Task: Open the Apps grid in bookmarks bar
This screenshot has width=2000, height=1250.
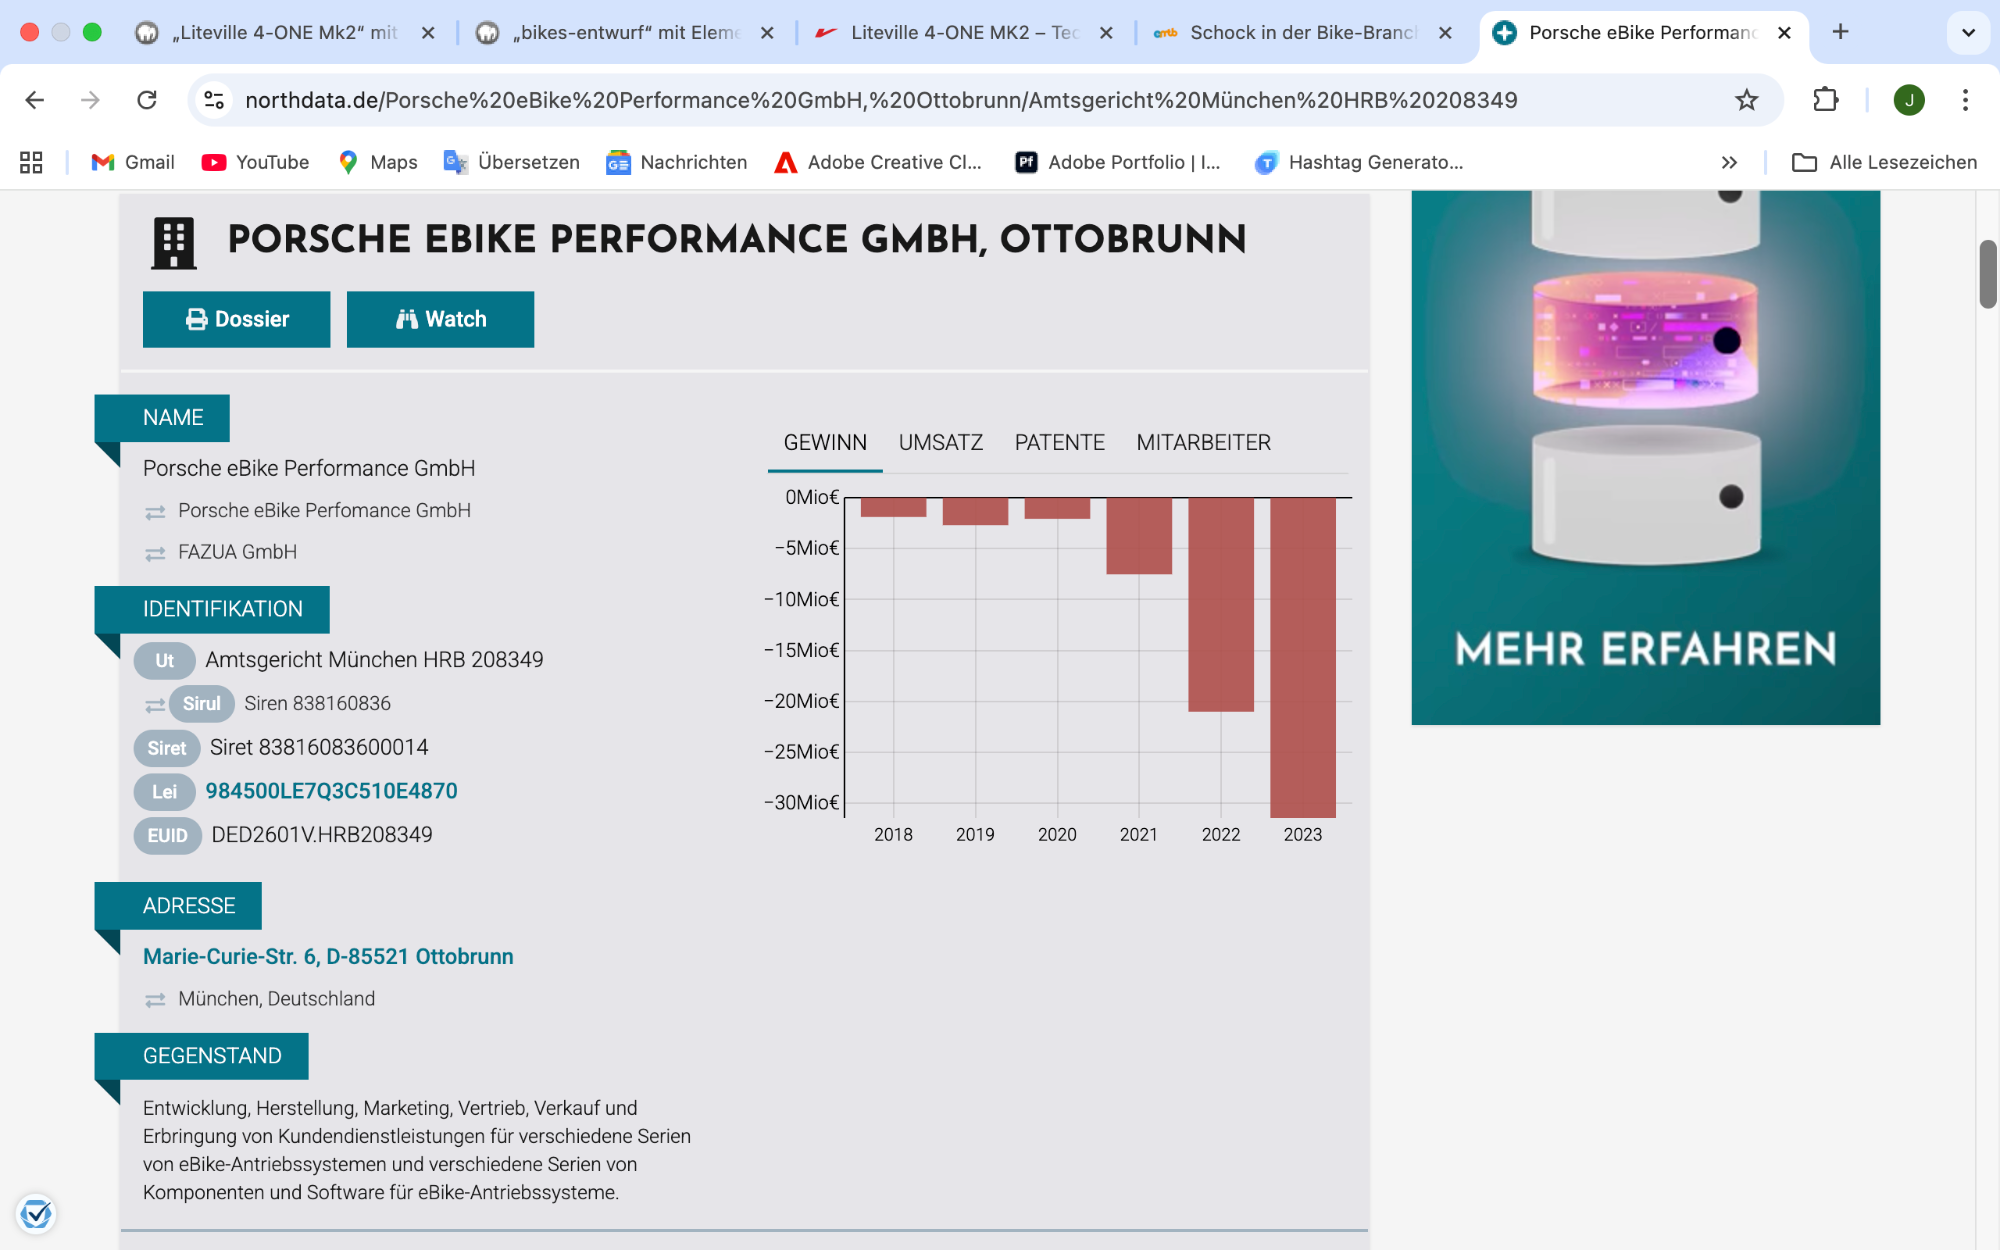Action: point(31,162)
